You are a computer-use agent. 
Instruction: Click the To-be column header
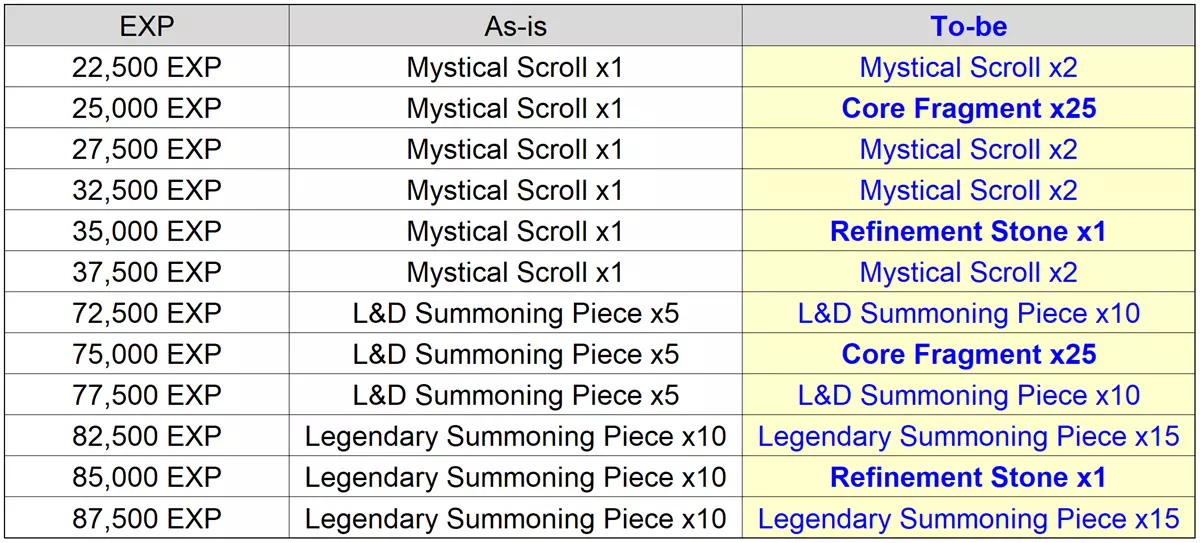pos(968,26)
